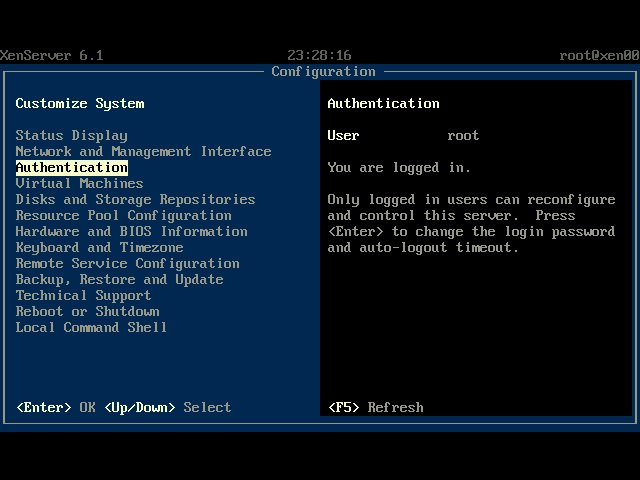Open Resource Pool Configuration
The width and height of the screenshot is (640, 480).
point(123,215)
